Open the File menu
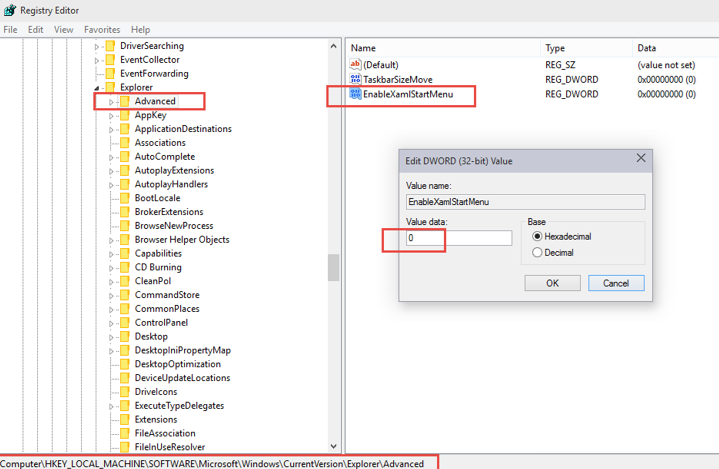719x469 pixels. (x=10, y=29)
